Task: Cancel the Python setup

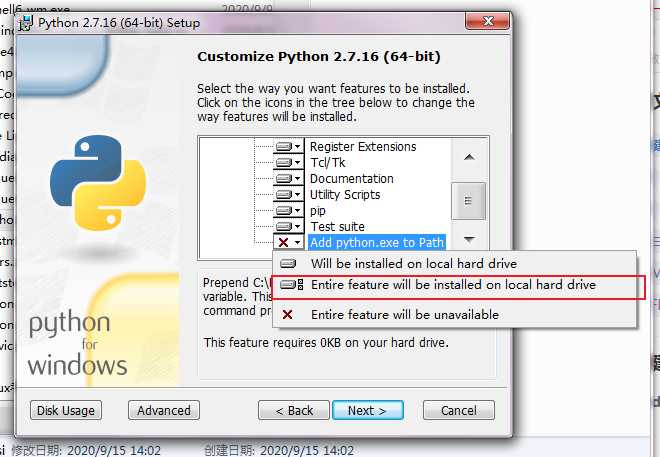Action: click(459, 410)
